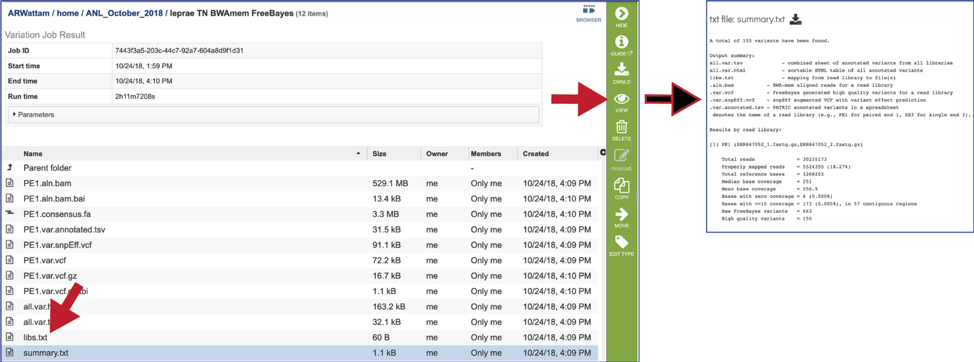
Task: Select the summary.txt file name
Action: coord(47,352)
